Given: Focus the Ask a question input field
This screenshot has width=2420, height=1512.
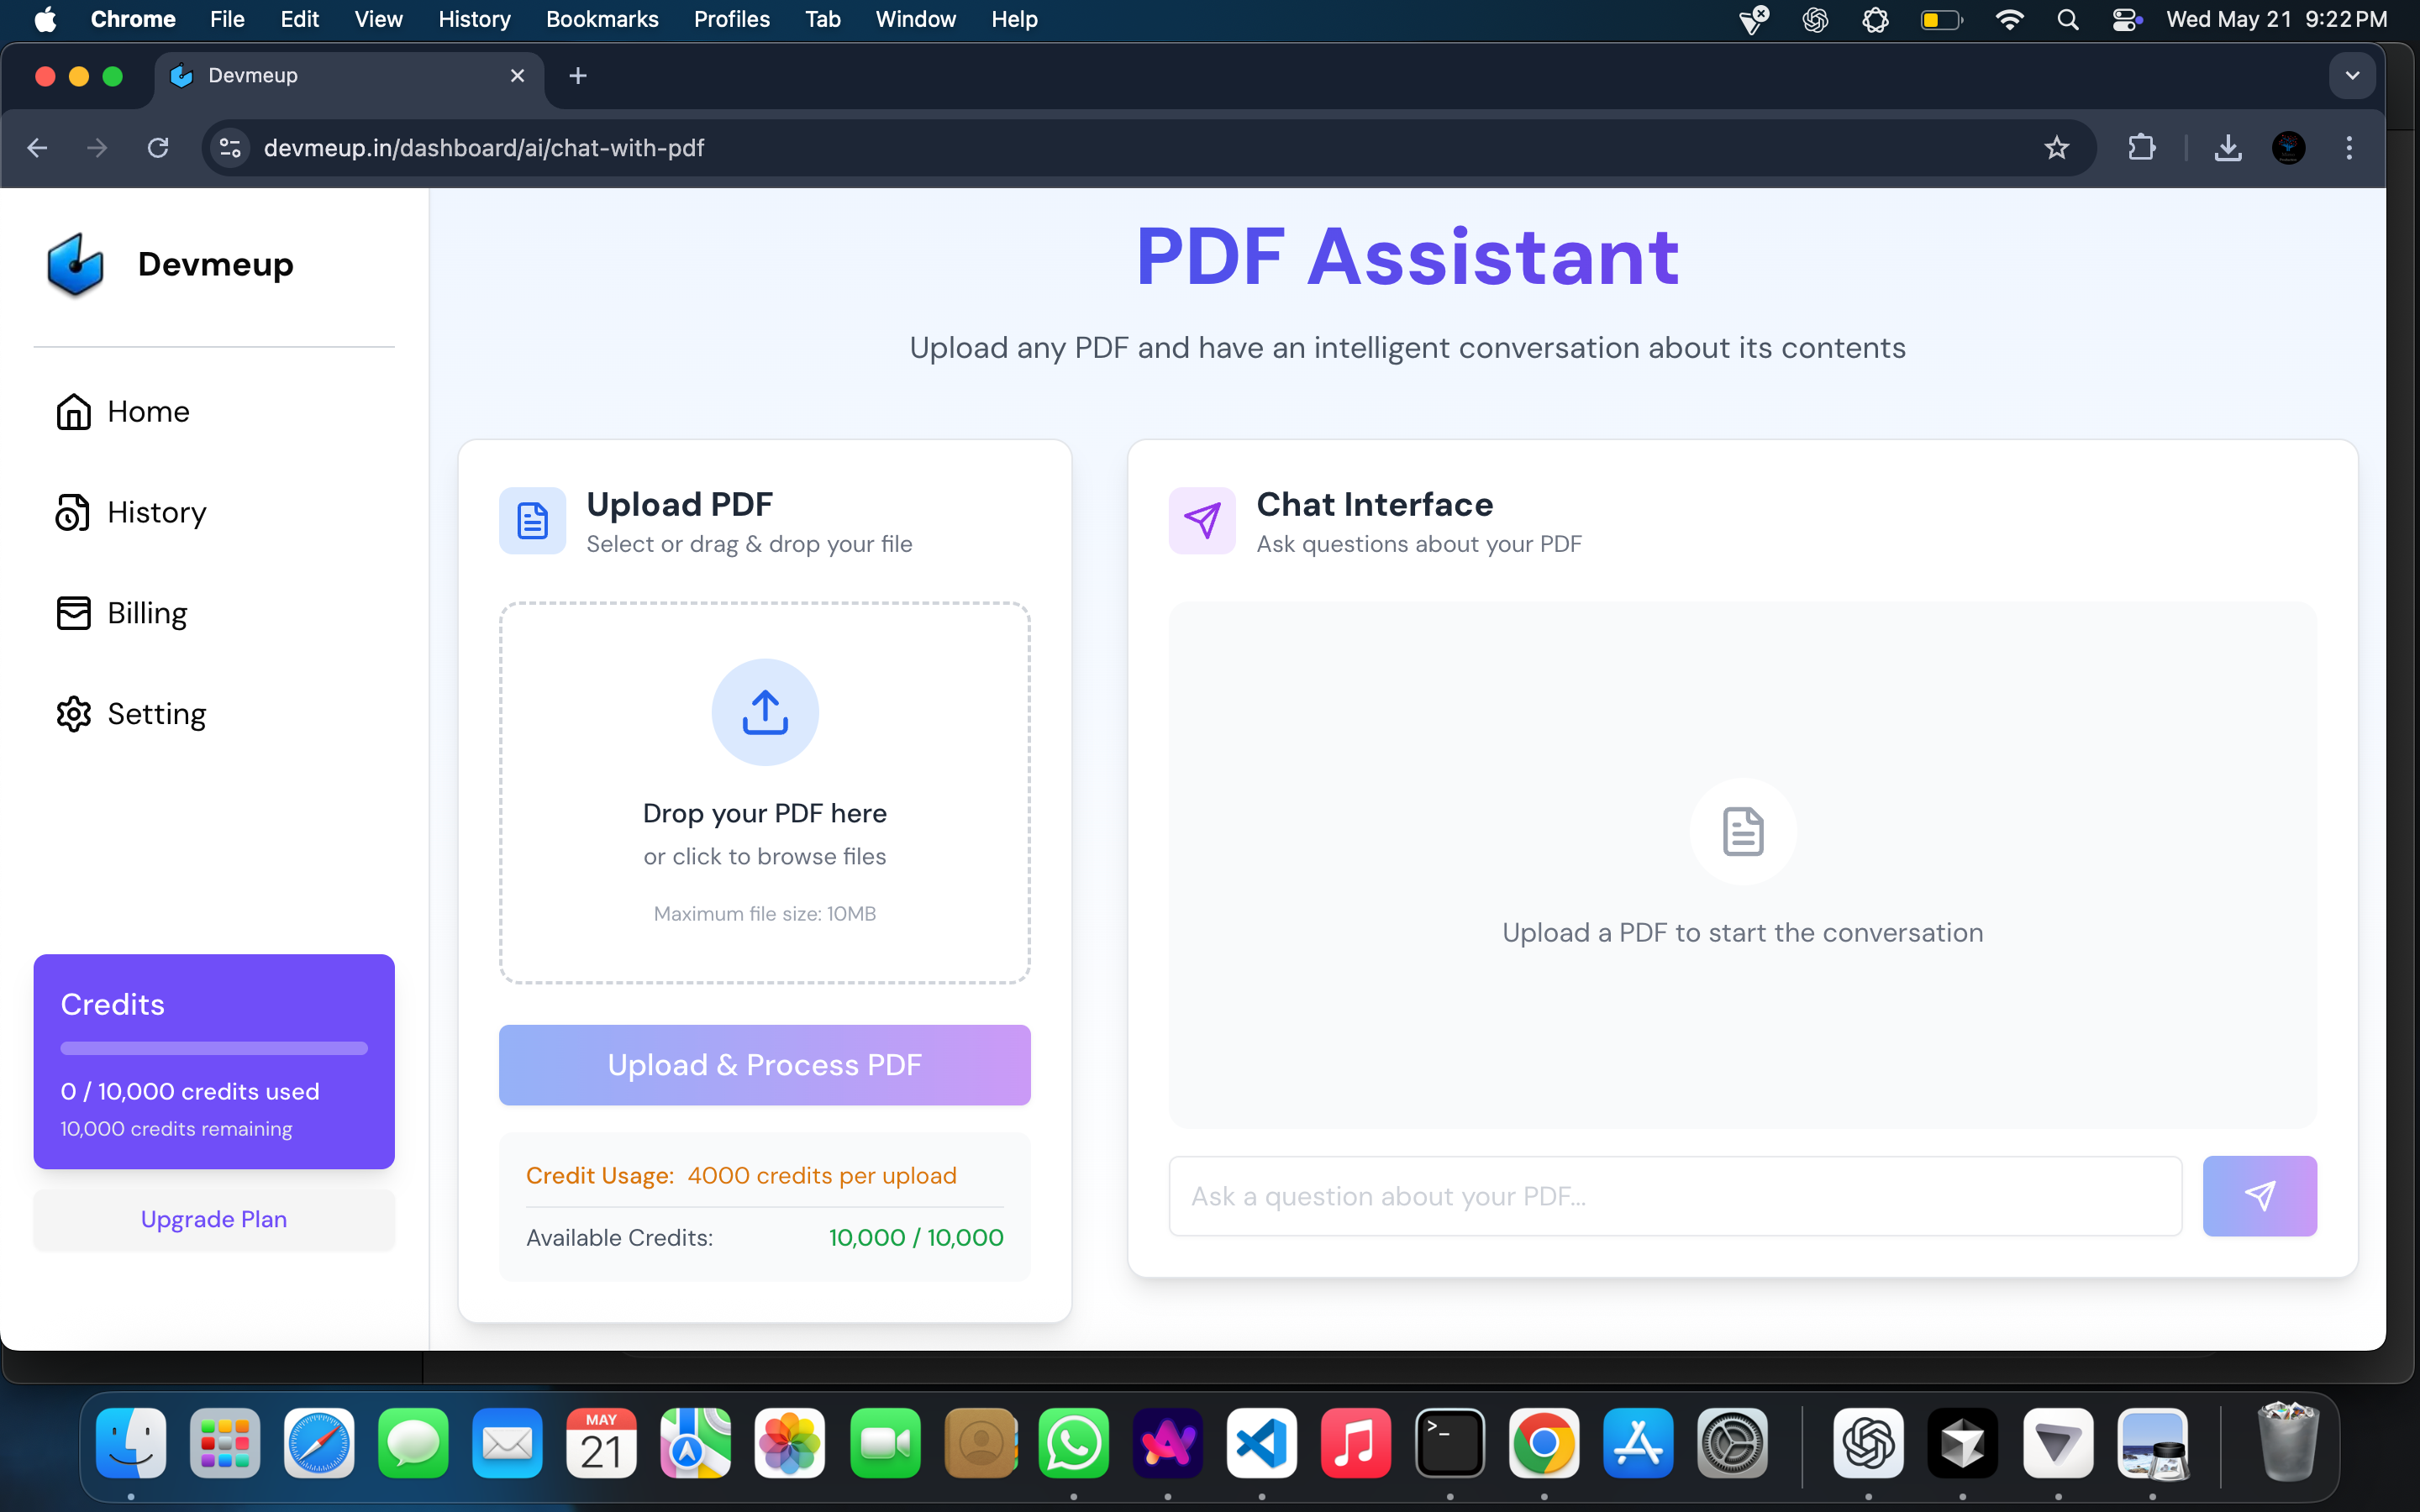Looking at the screenshot, I should pyautogui.click(x=1675, y=1196).
